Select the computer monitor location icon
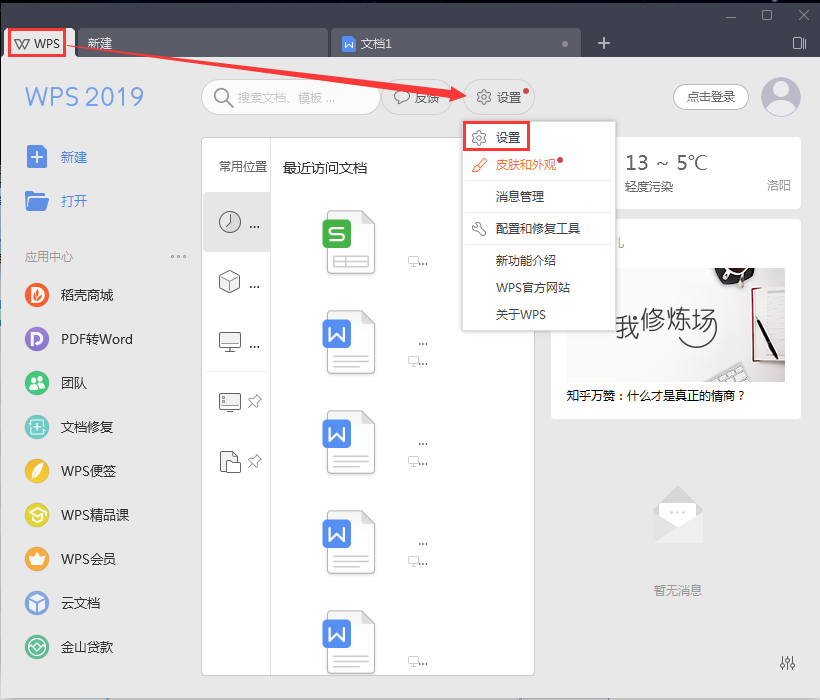The width and height of the screenshot is (820, 700). (x=230, y=342)
